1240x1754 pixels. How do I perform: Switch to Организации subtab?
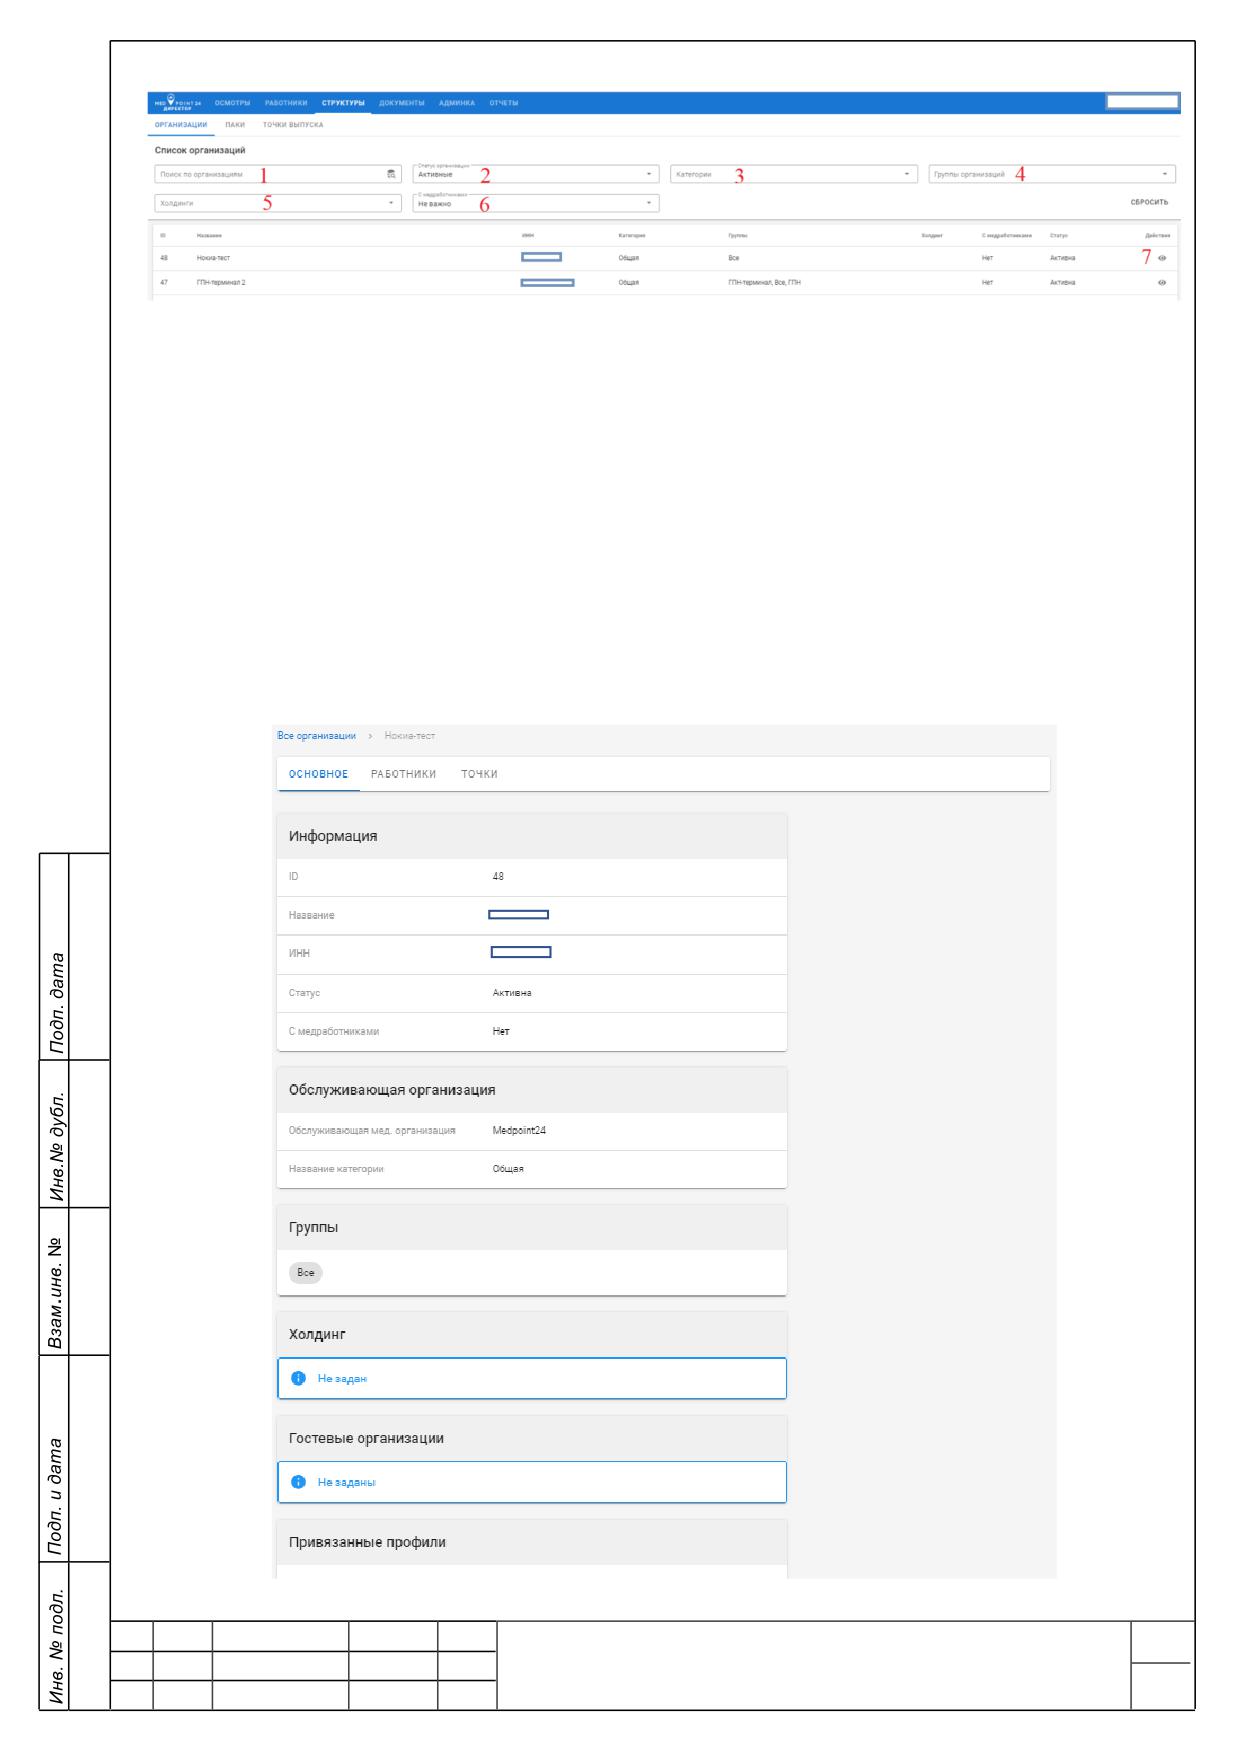pyautogui.click(x=181, y=125)
